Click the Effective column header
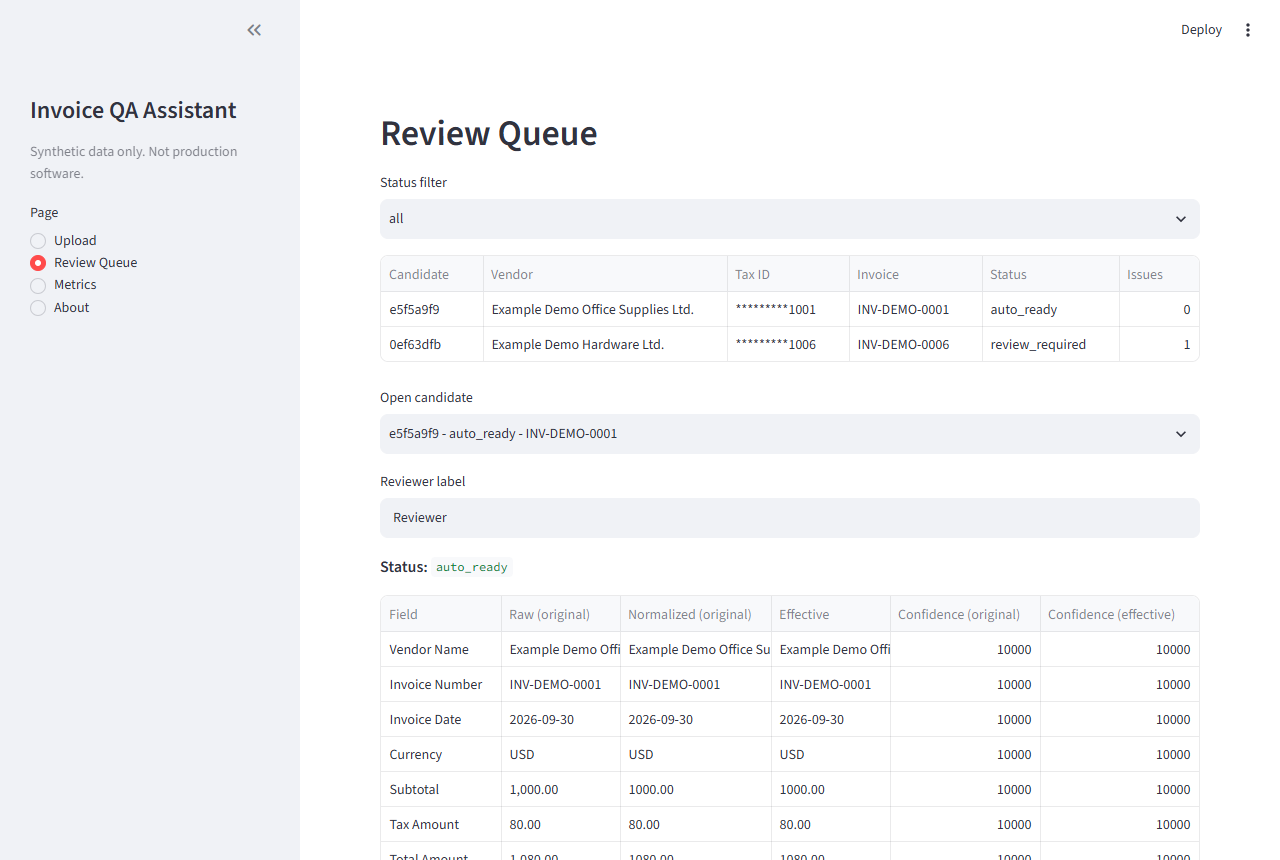1280x860 pixels. click(x=830, y=614)
